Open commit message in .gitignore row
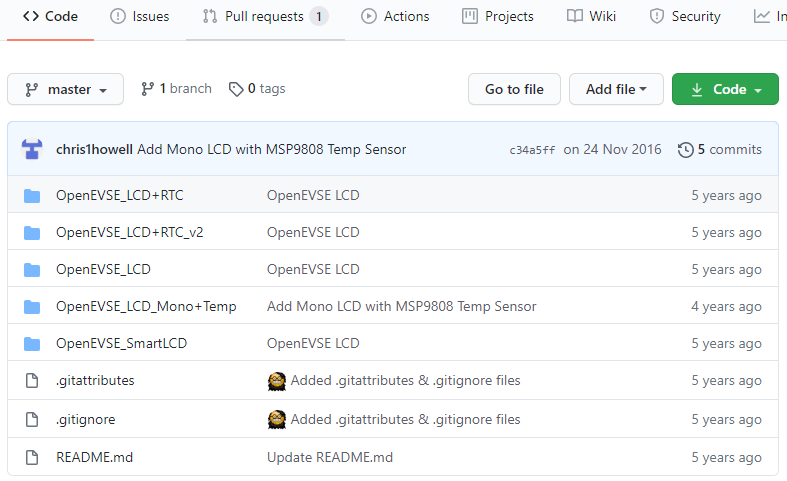The width and height of the screenshot is (787, 481). coord(406,419)
